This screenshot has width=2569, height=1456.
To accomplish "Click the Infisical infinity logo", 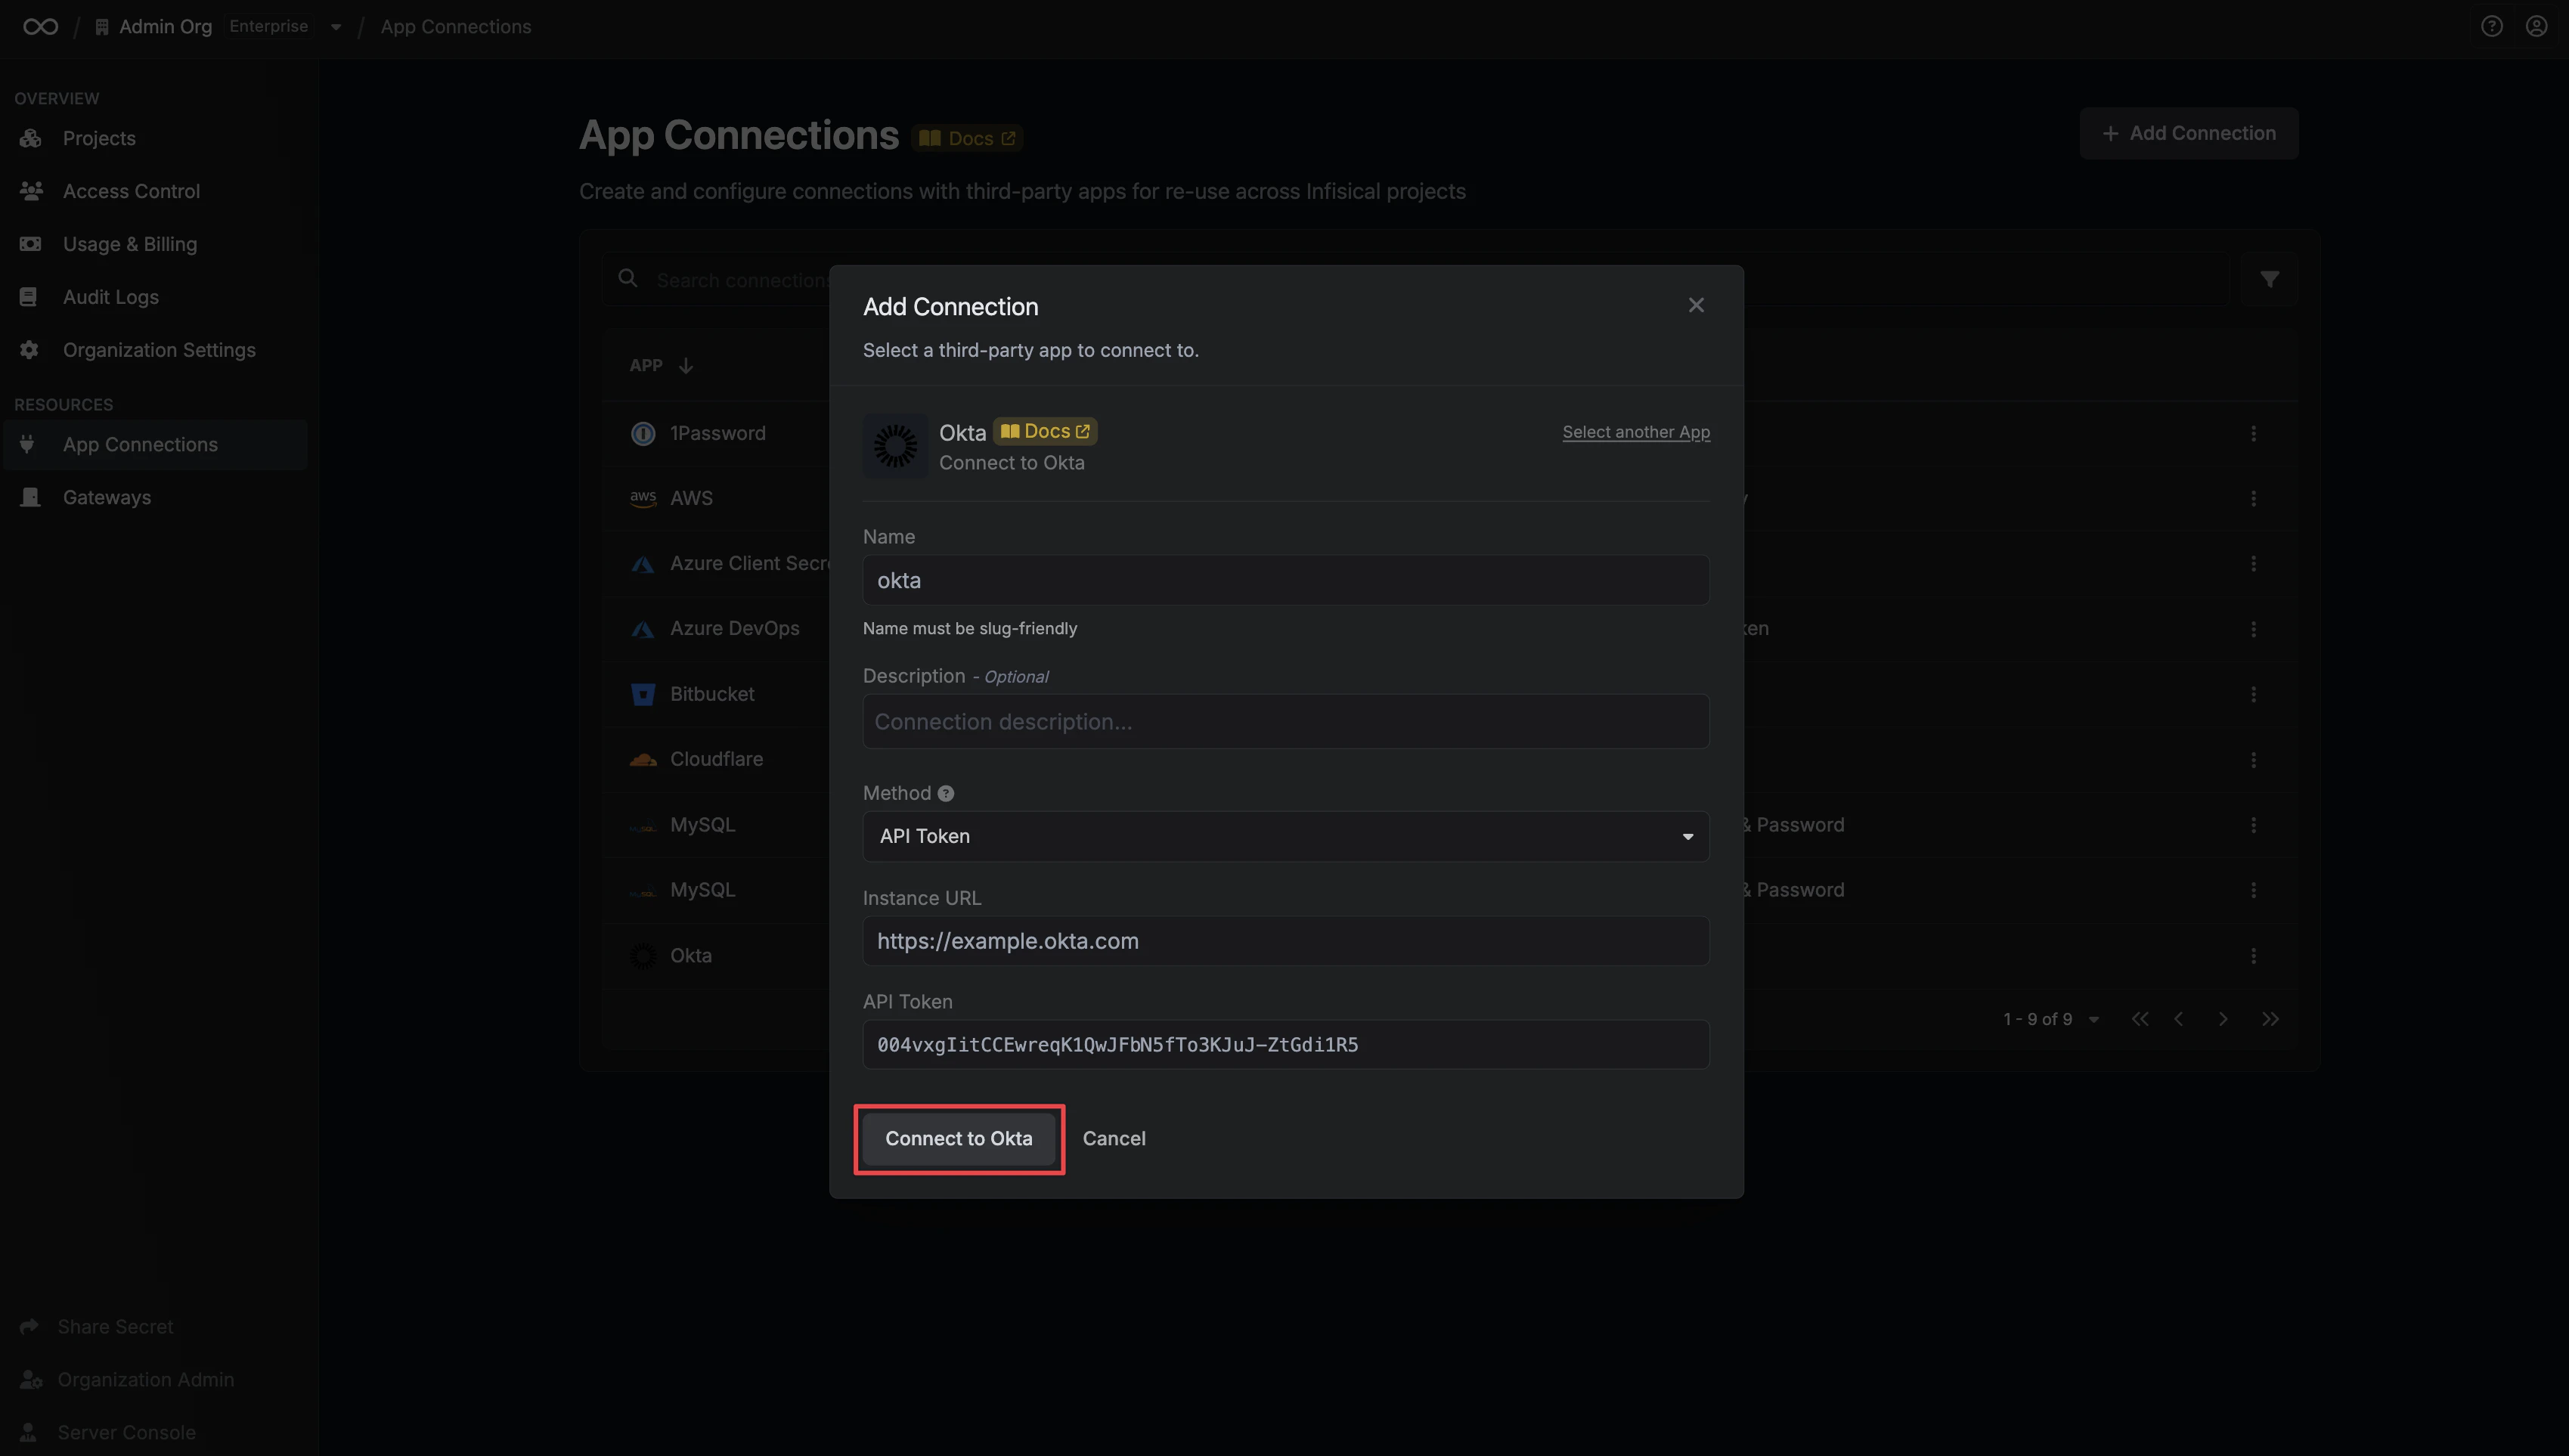I will tap(40, 27).
